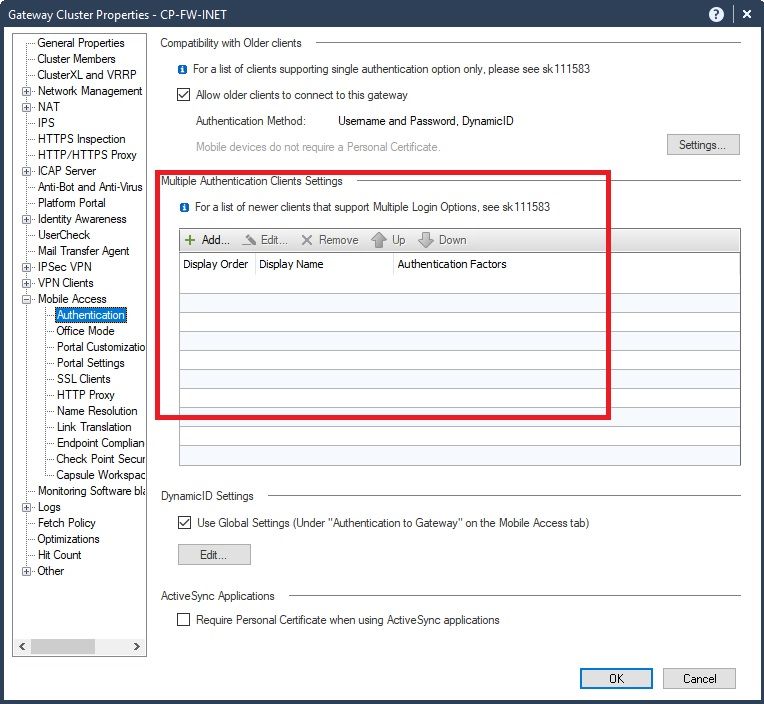
Task: Enable Require Personal Certificate for ActiveSync checkbox
Action: coord(184,620)
